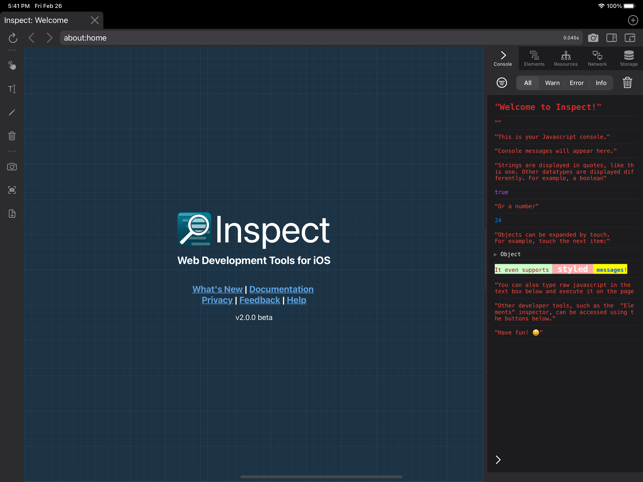Viewport: 643px width, 482px height.
Task: Select the Warn filter segment
Action: point(552,83)
